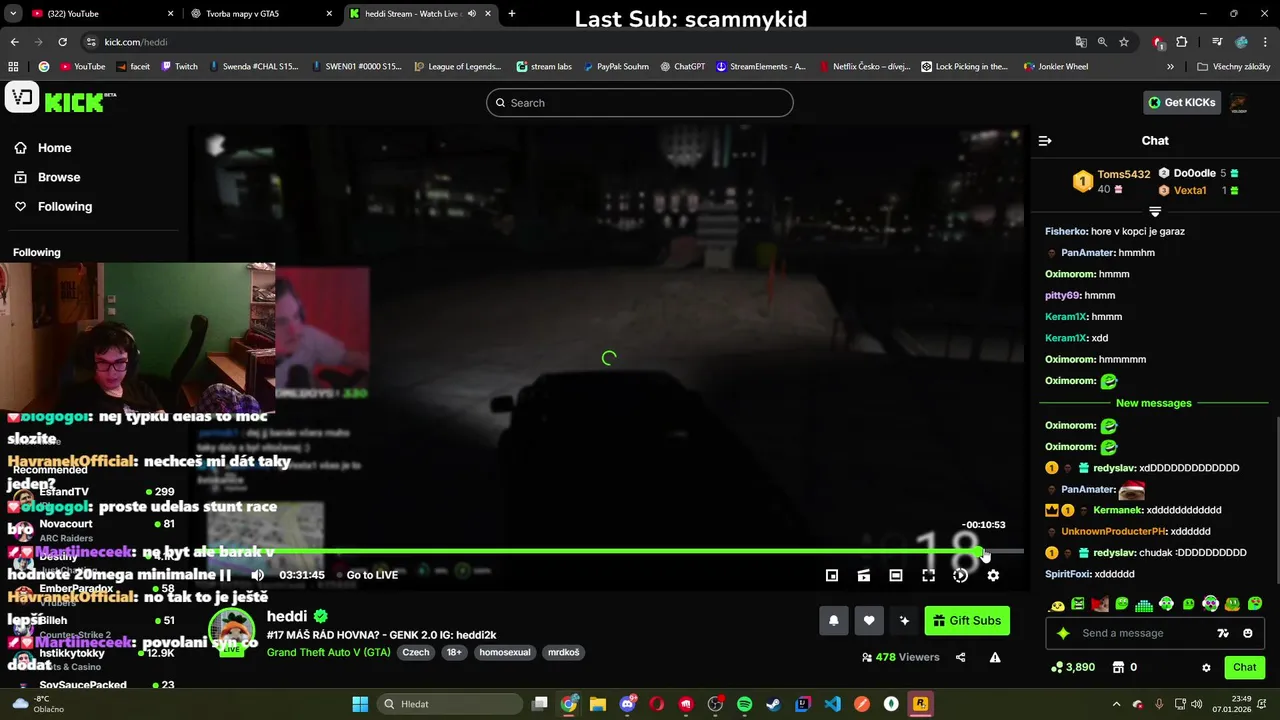1280x720 pixels.
Task: Open the playback speed control icon
Action: coord(960,575)
